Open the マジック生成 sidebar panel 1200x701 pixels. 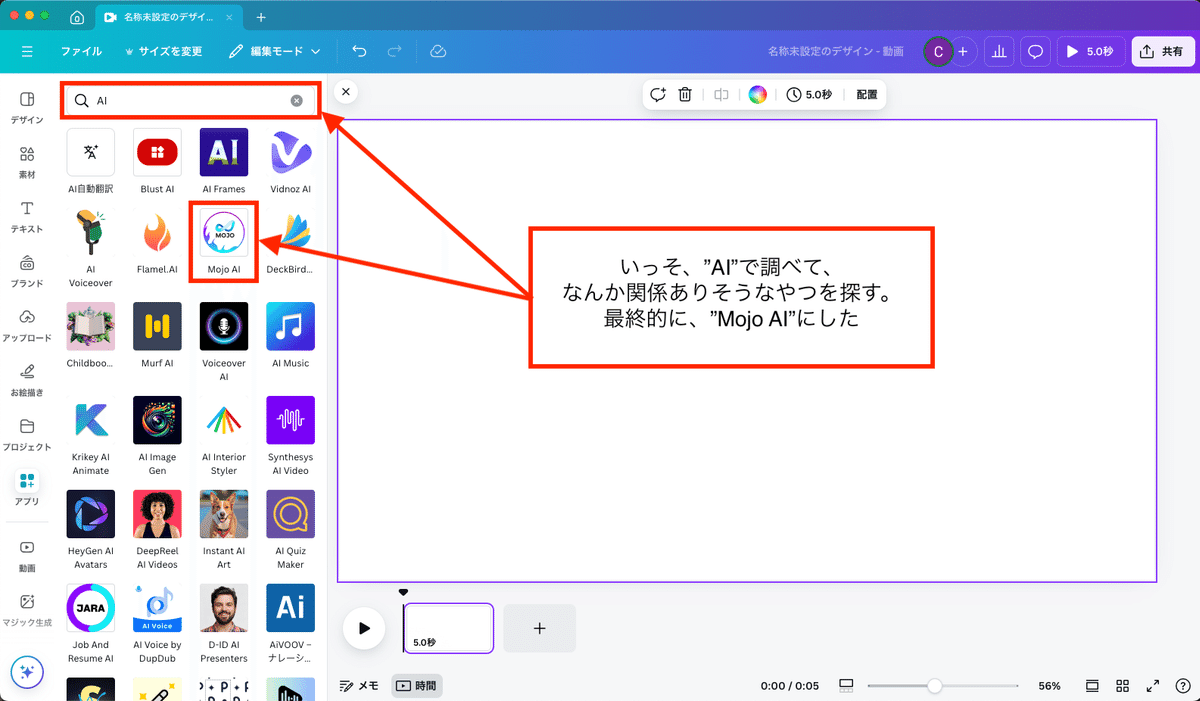pos(27,610)
